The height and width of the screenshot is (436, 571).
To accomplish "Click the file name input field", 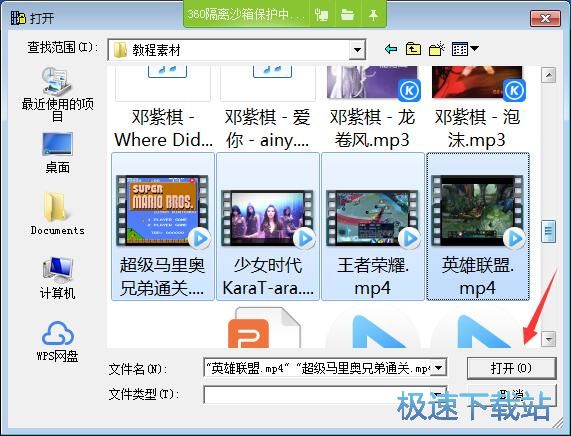I will pyautogui.click(x=317, y=368).
